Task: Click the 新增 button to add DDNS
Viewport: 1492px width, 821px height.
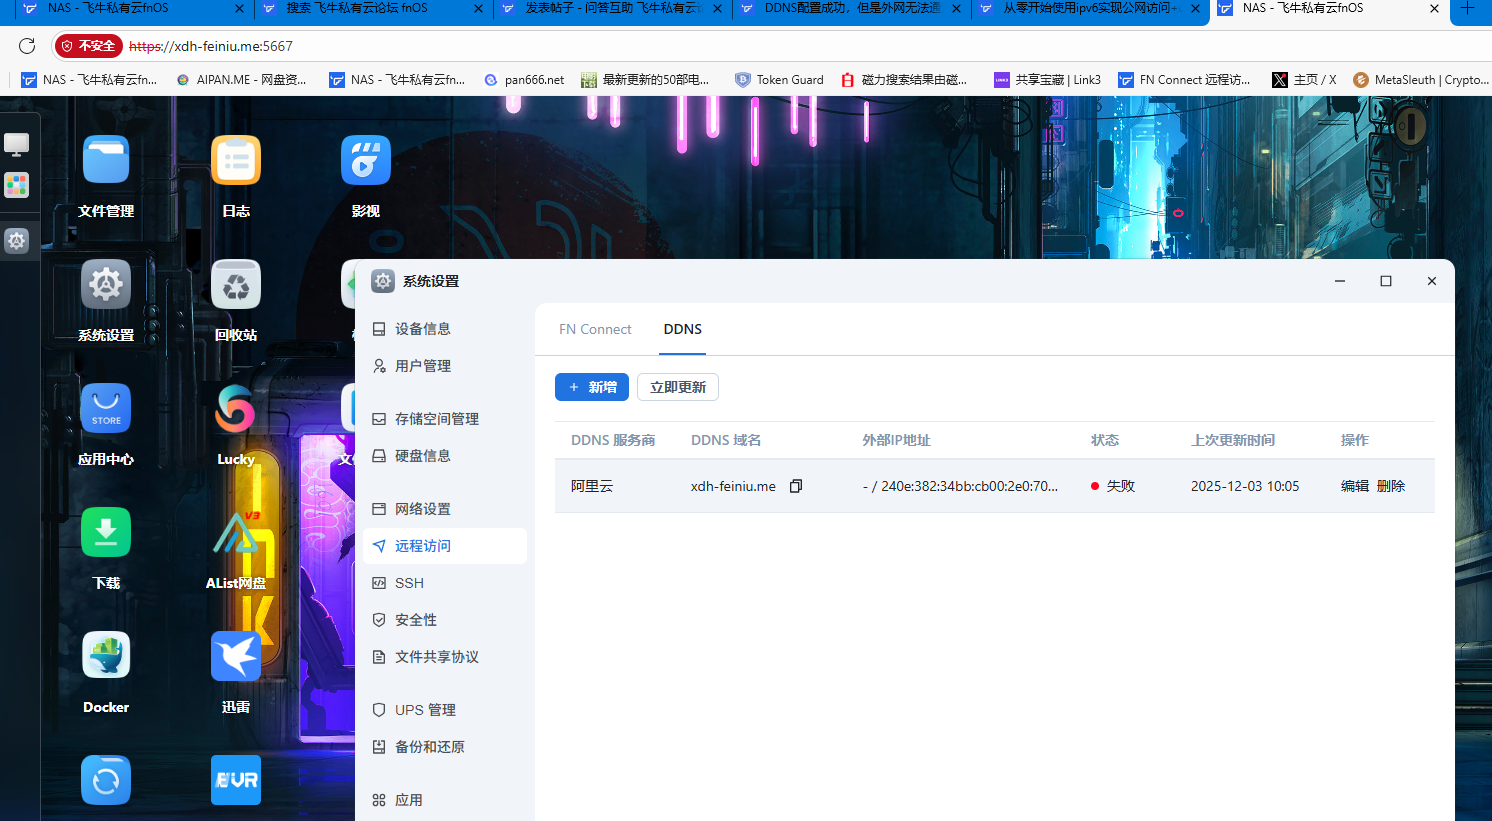Action: pyautogui.click(x=591, y=386)
